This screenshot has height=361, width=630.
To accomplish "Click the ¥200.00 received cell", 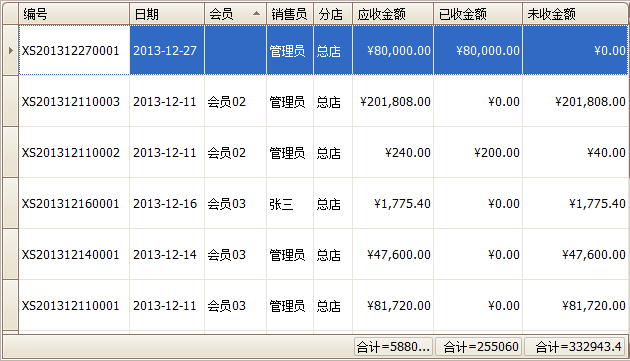I will pyautogui.click(x=478, y=152).
